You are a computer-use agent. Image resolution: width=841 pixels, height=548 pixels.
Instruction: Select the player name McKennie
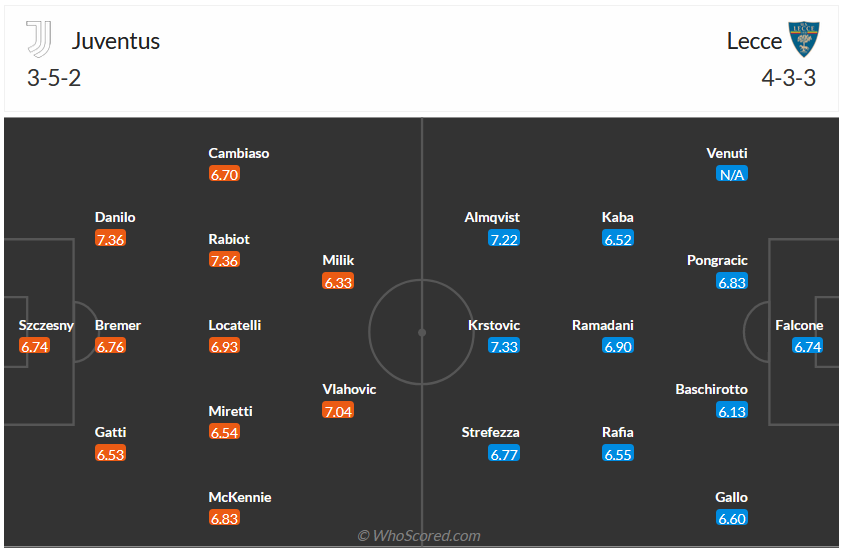click(240, 497)
